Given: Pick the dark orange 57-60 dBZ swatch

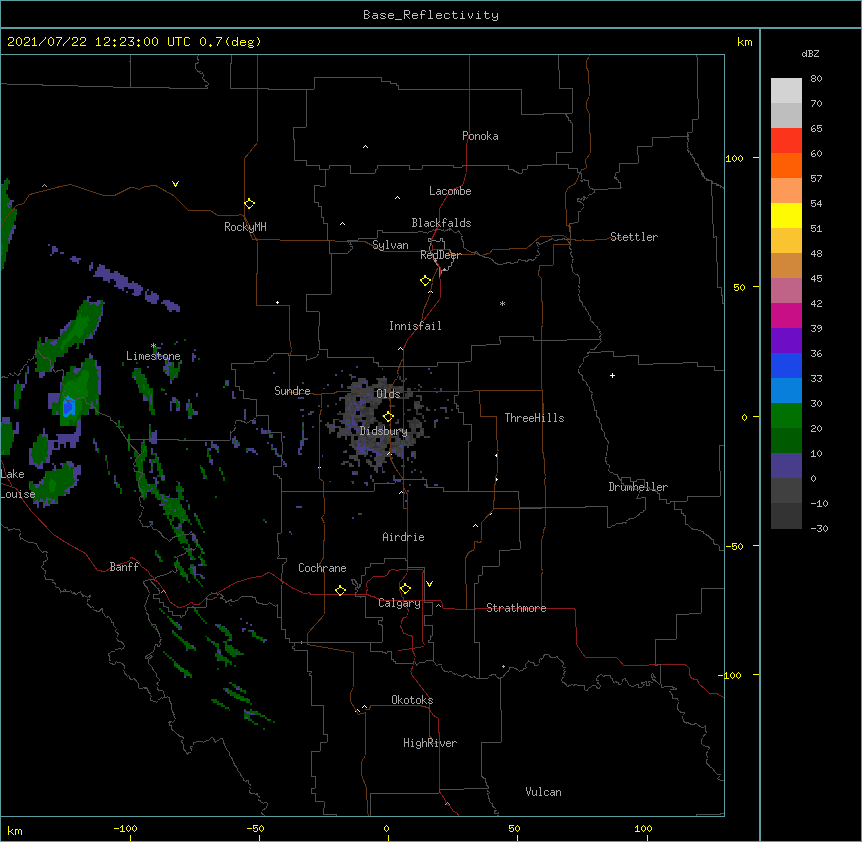Looking at the screenshot, I should (x=786, y=165).
